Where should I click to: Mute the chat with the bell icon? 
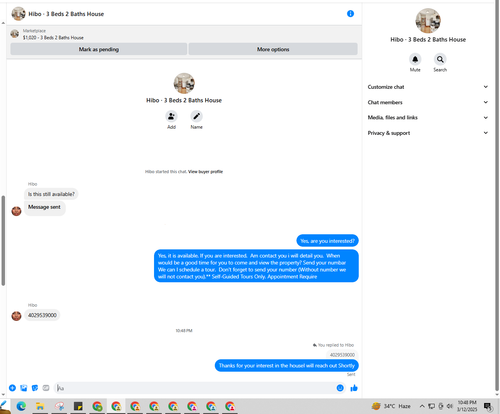tap(415, 59)
